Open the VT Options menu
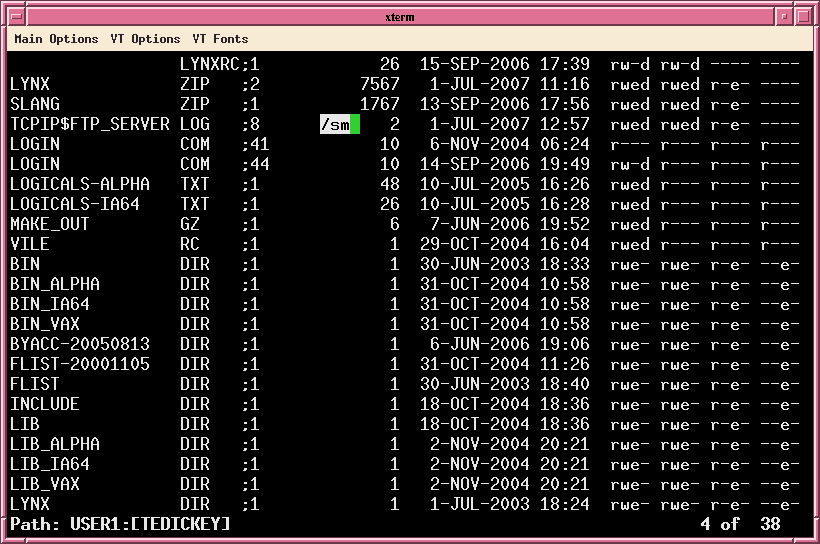This screenshot has height=544, width=820. click(145, 39)
